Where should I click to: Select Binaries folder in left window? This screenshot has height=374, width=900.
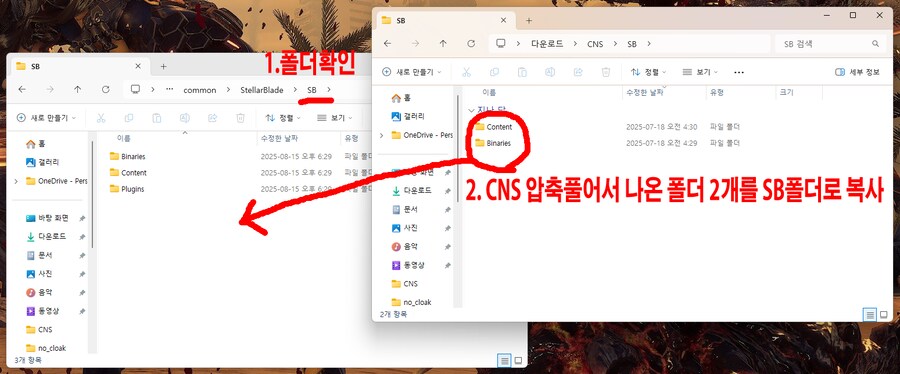point(133,156)
